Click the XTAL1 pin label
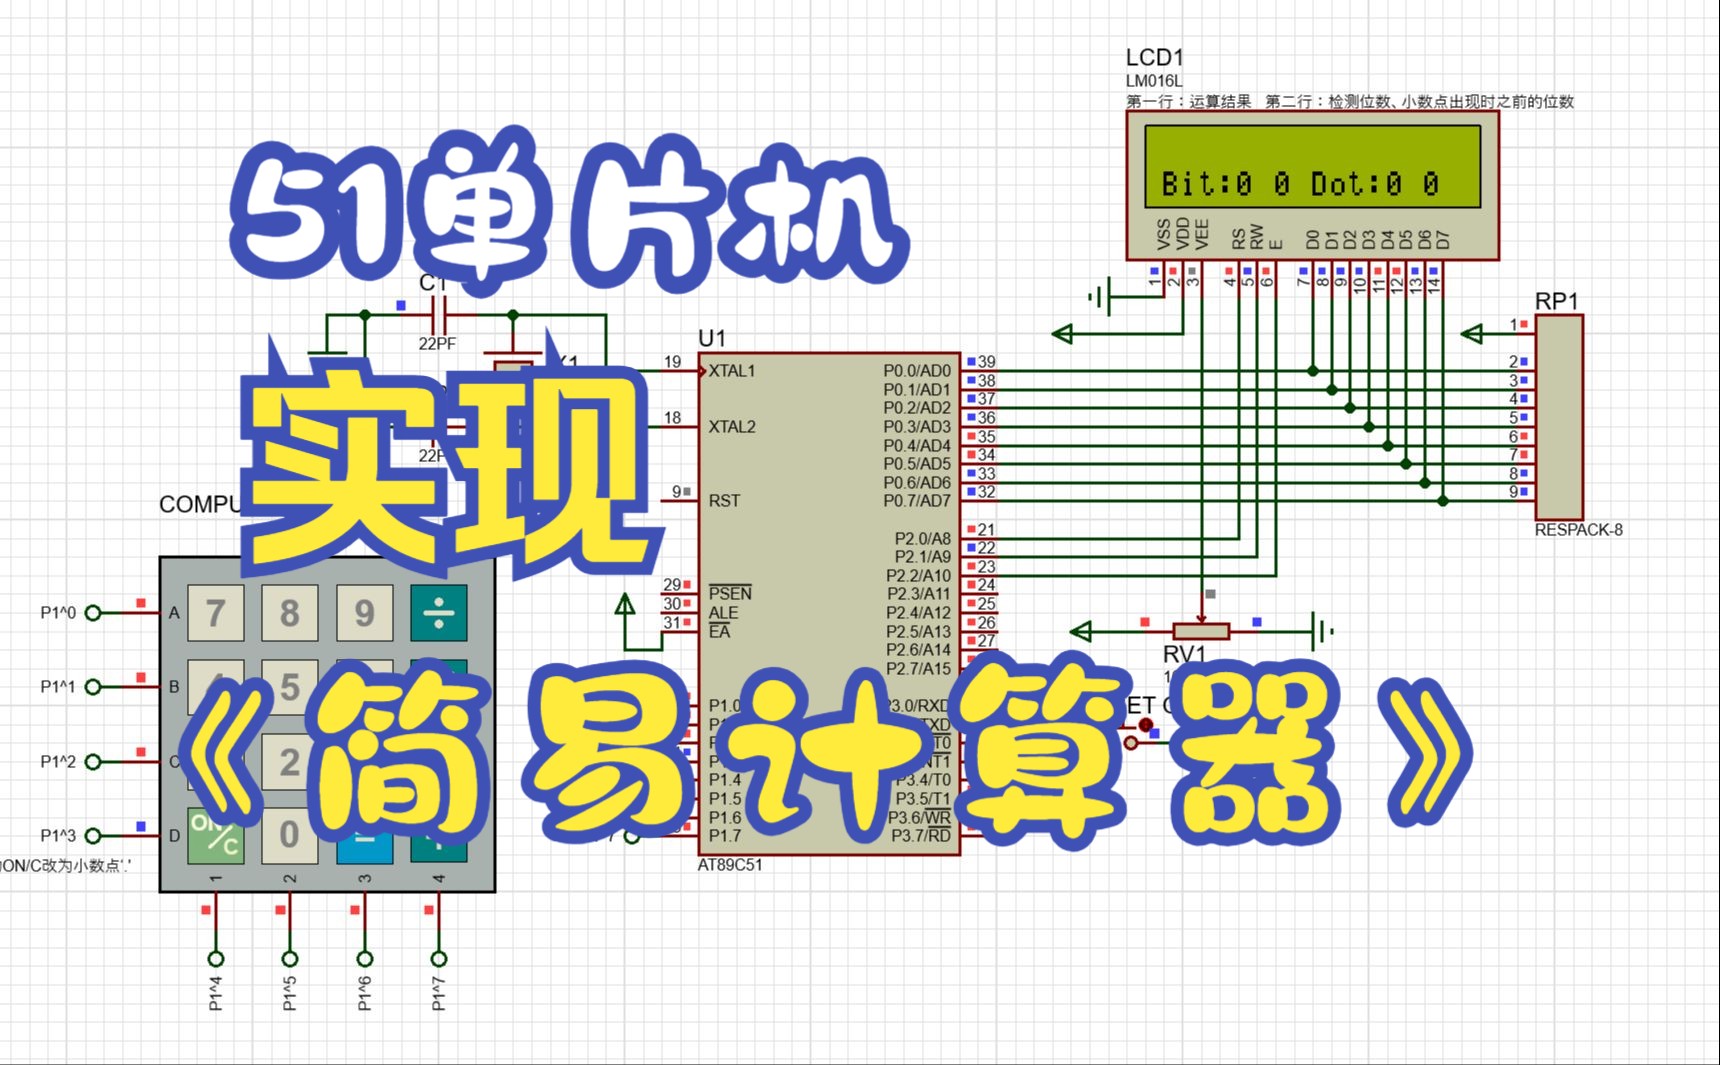 [x=732, y=371]
